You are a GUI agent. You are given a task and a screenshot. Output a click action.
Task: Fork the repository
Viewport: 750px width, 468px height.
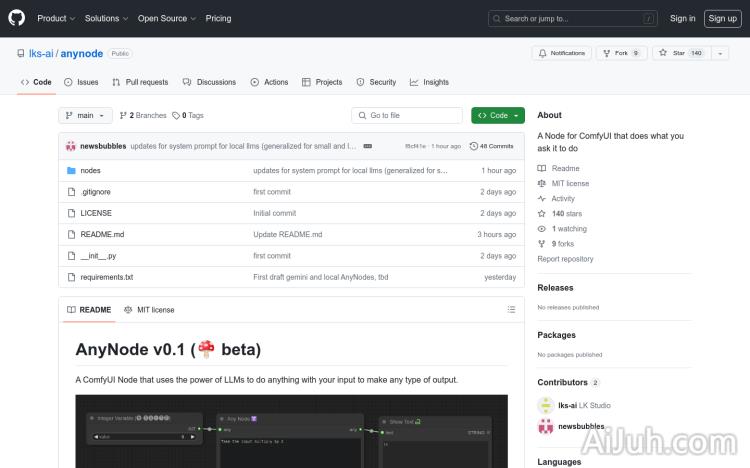tap(621, 53)
